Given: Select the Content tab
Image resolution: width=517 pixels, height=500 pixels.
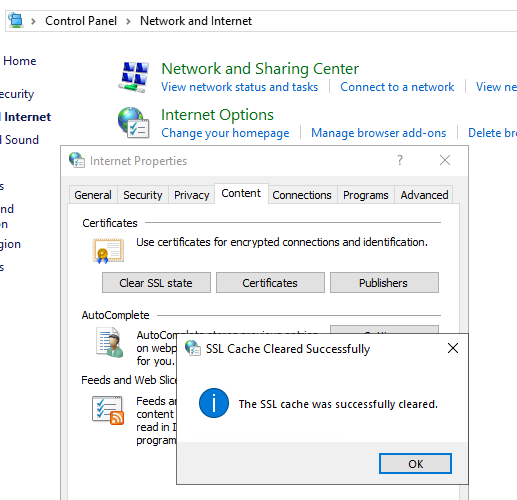Looking at the screenshot, I should tap(241, 193).
